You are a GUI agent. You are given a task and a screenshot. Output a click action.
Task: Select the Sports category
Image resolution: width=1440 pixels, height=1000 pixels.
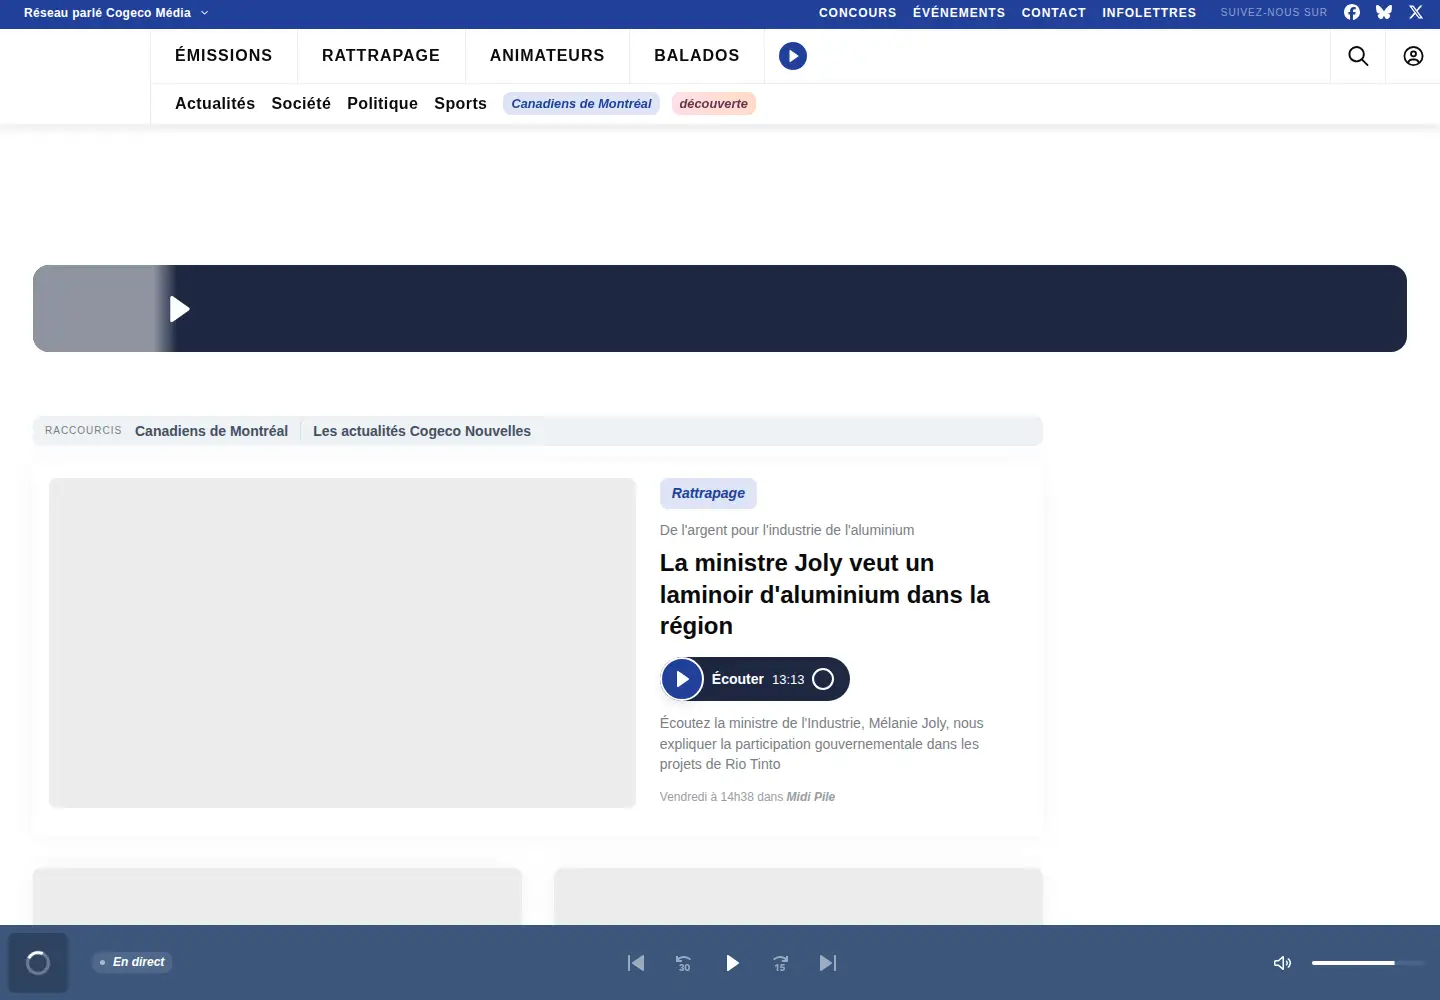460,103
